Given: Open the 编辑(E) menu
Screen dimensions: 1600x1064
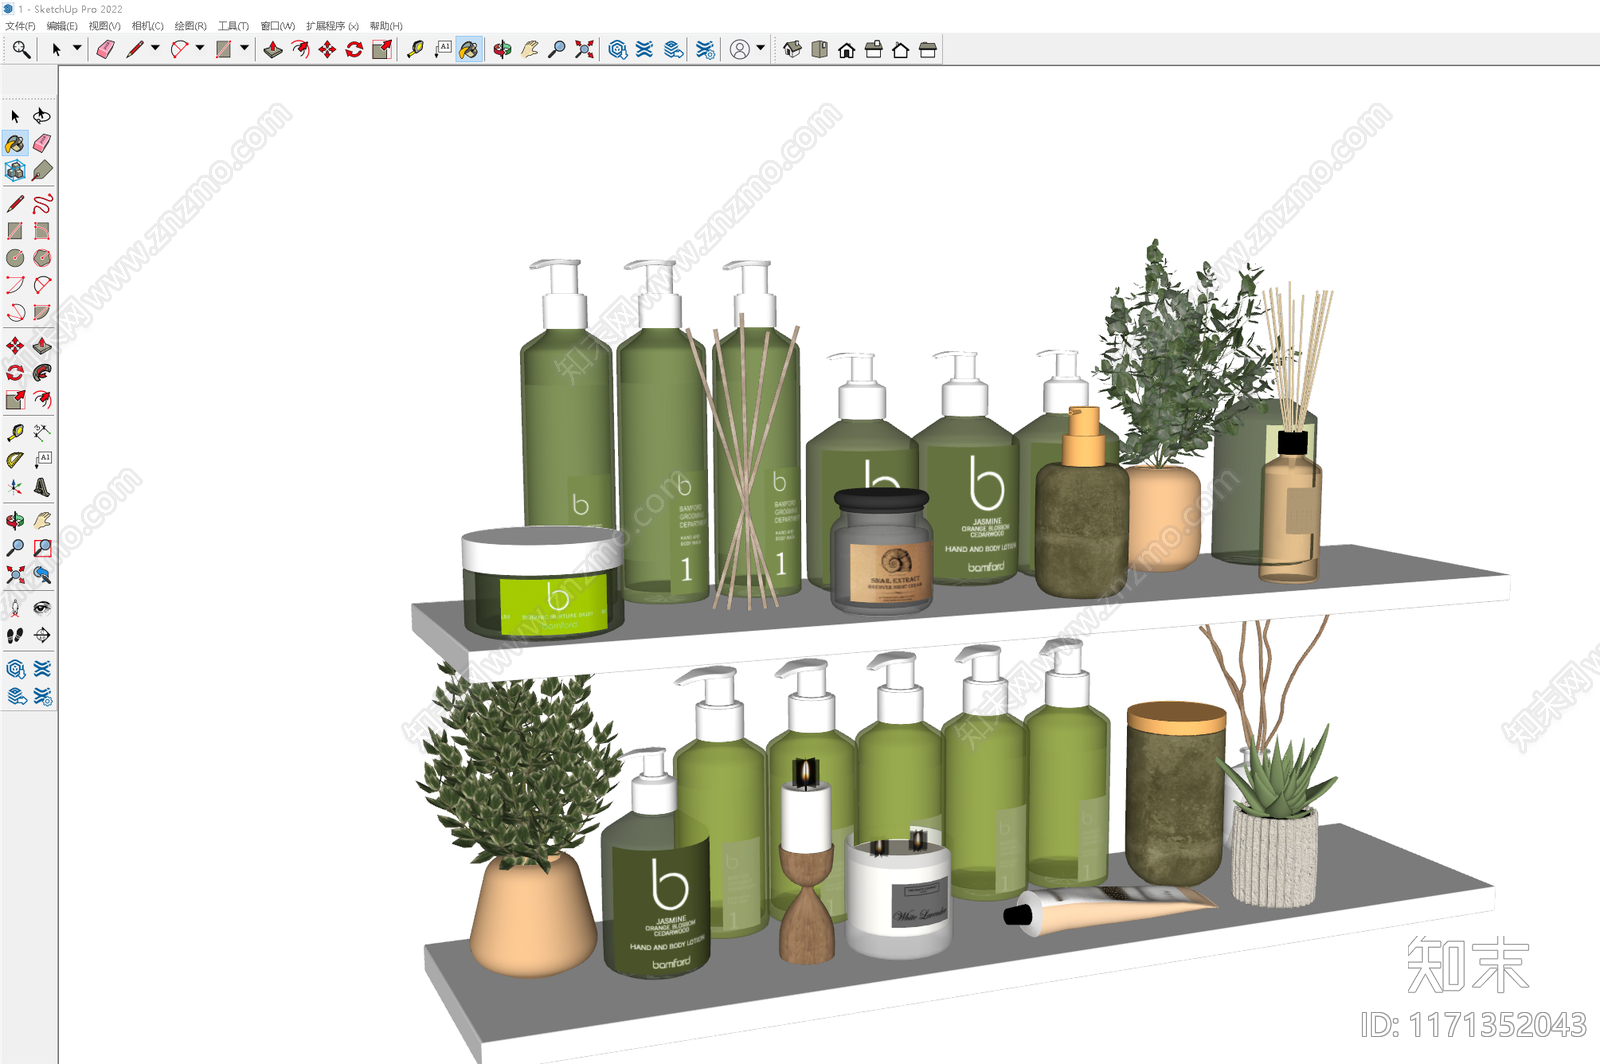Looking at the screenshot, I should 62,26.
